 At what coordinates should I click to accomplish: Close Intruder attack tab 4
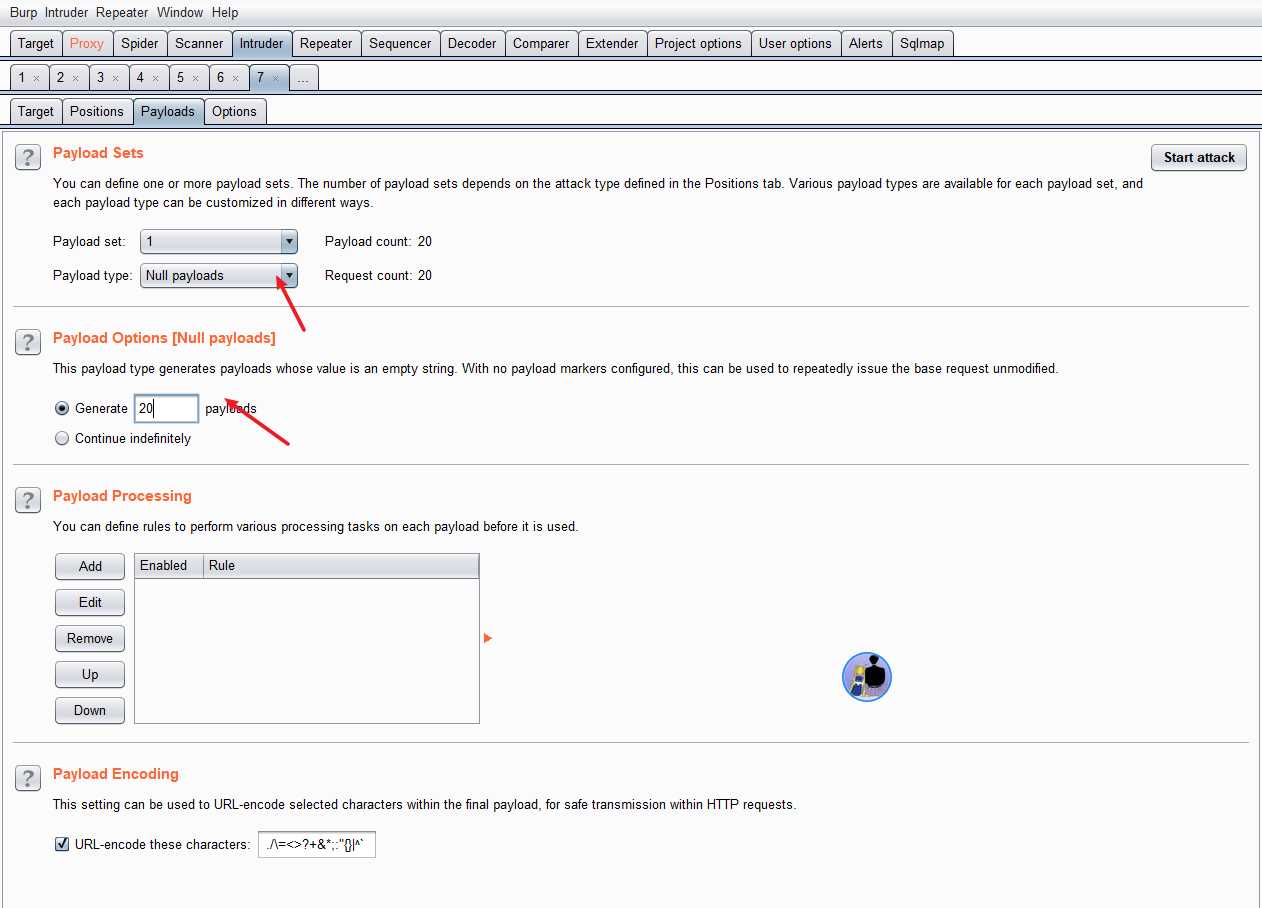click(155, 78)
